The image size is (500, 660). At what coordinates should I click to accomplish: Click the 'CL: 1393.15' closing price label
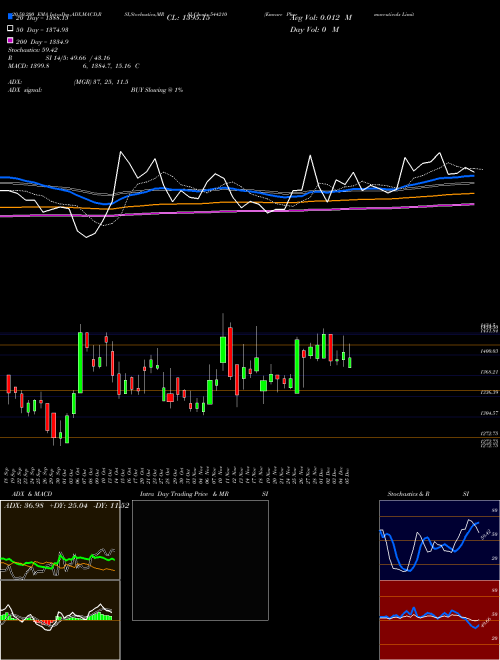[x=188, y=18]
